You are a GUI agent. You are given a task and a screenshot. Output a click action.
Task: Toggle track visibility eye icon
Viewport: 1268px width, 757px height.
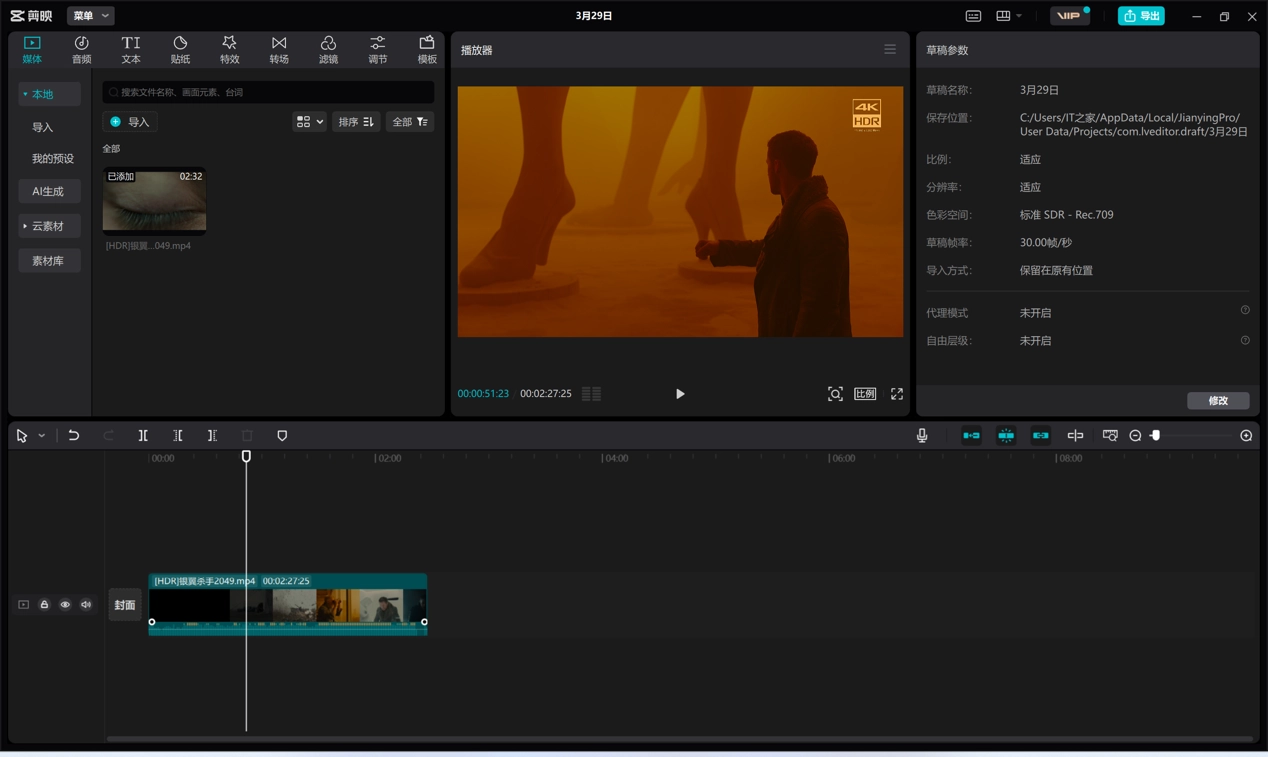pyautogui.click(x=65, y=605)
